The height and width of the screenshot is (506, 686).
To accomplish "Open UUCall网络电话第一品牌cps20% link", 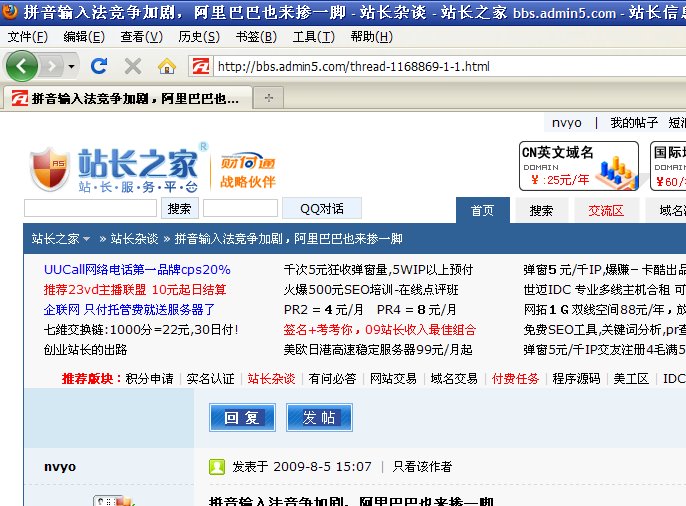I will [137, 269].
